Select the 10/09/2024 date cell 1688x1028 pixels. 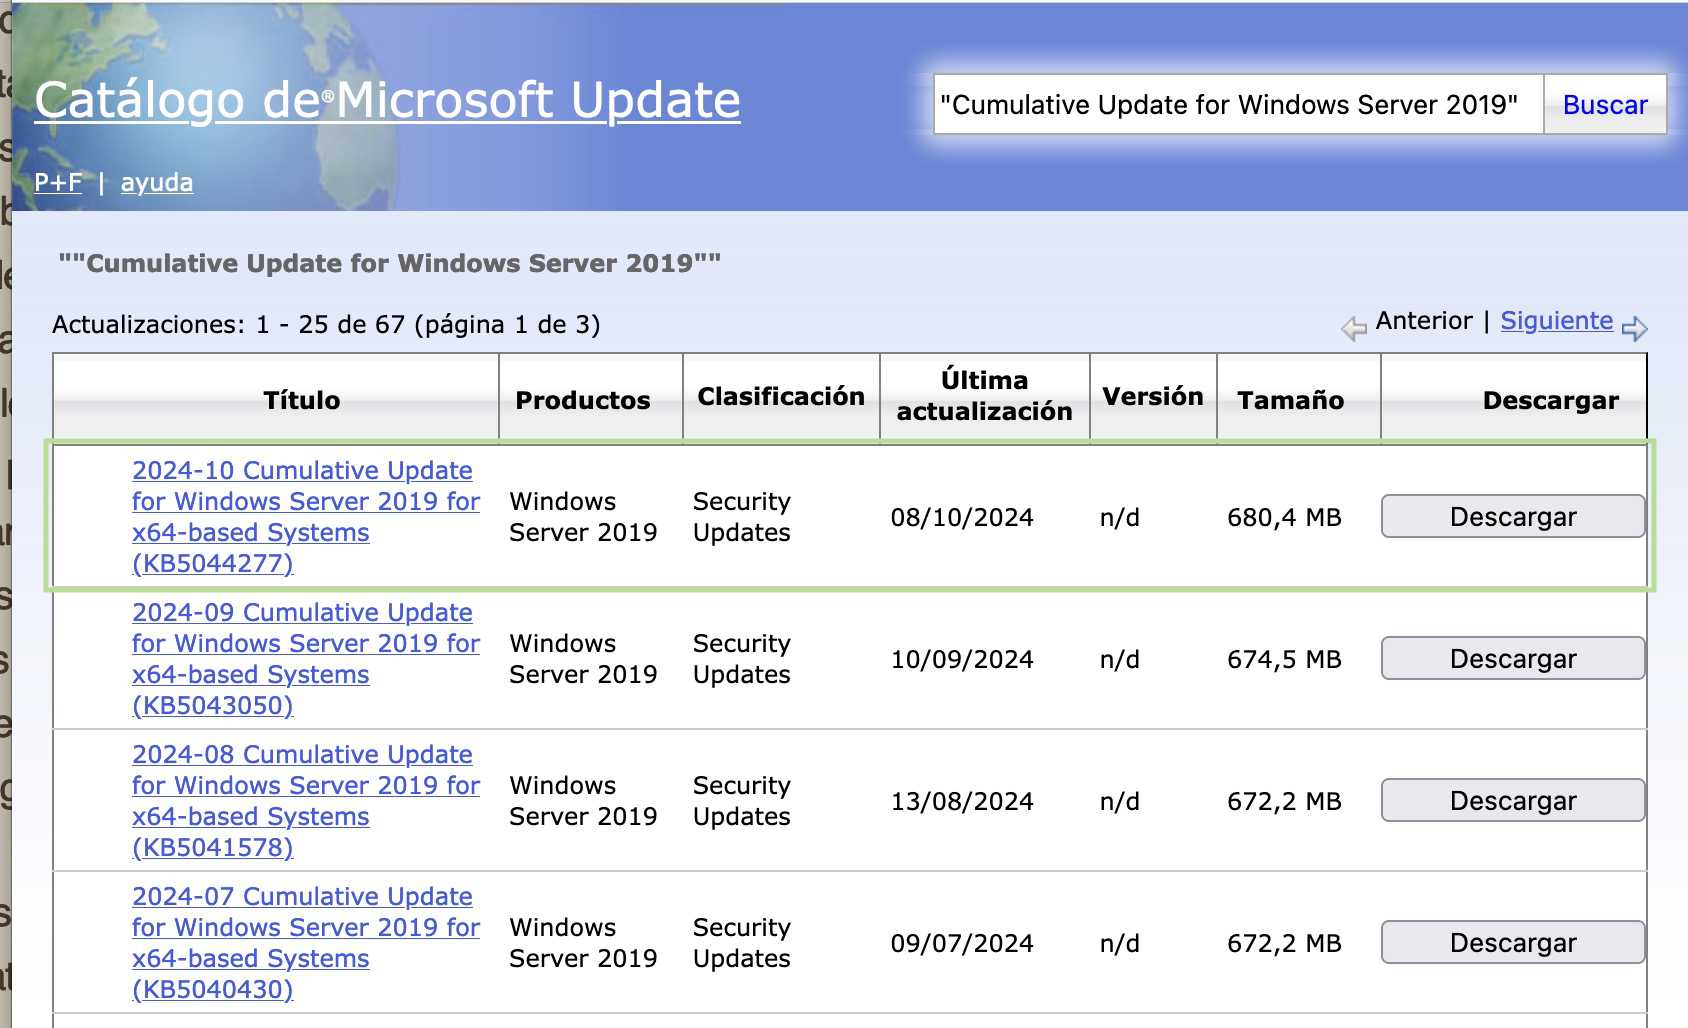[x=962, y=659]
